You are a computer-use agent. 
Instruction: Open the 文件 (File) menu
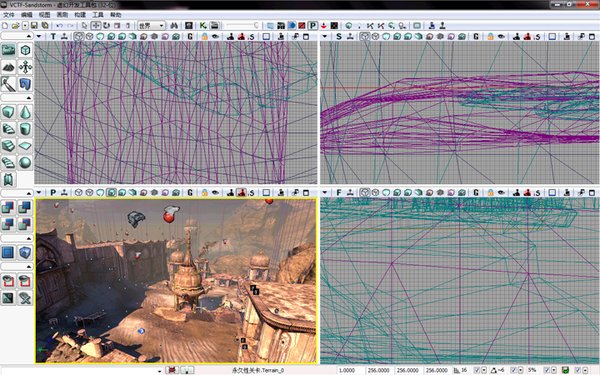coord(8,15)
